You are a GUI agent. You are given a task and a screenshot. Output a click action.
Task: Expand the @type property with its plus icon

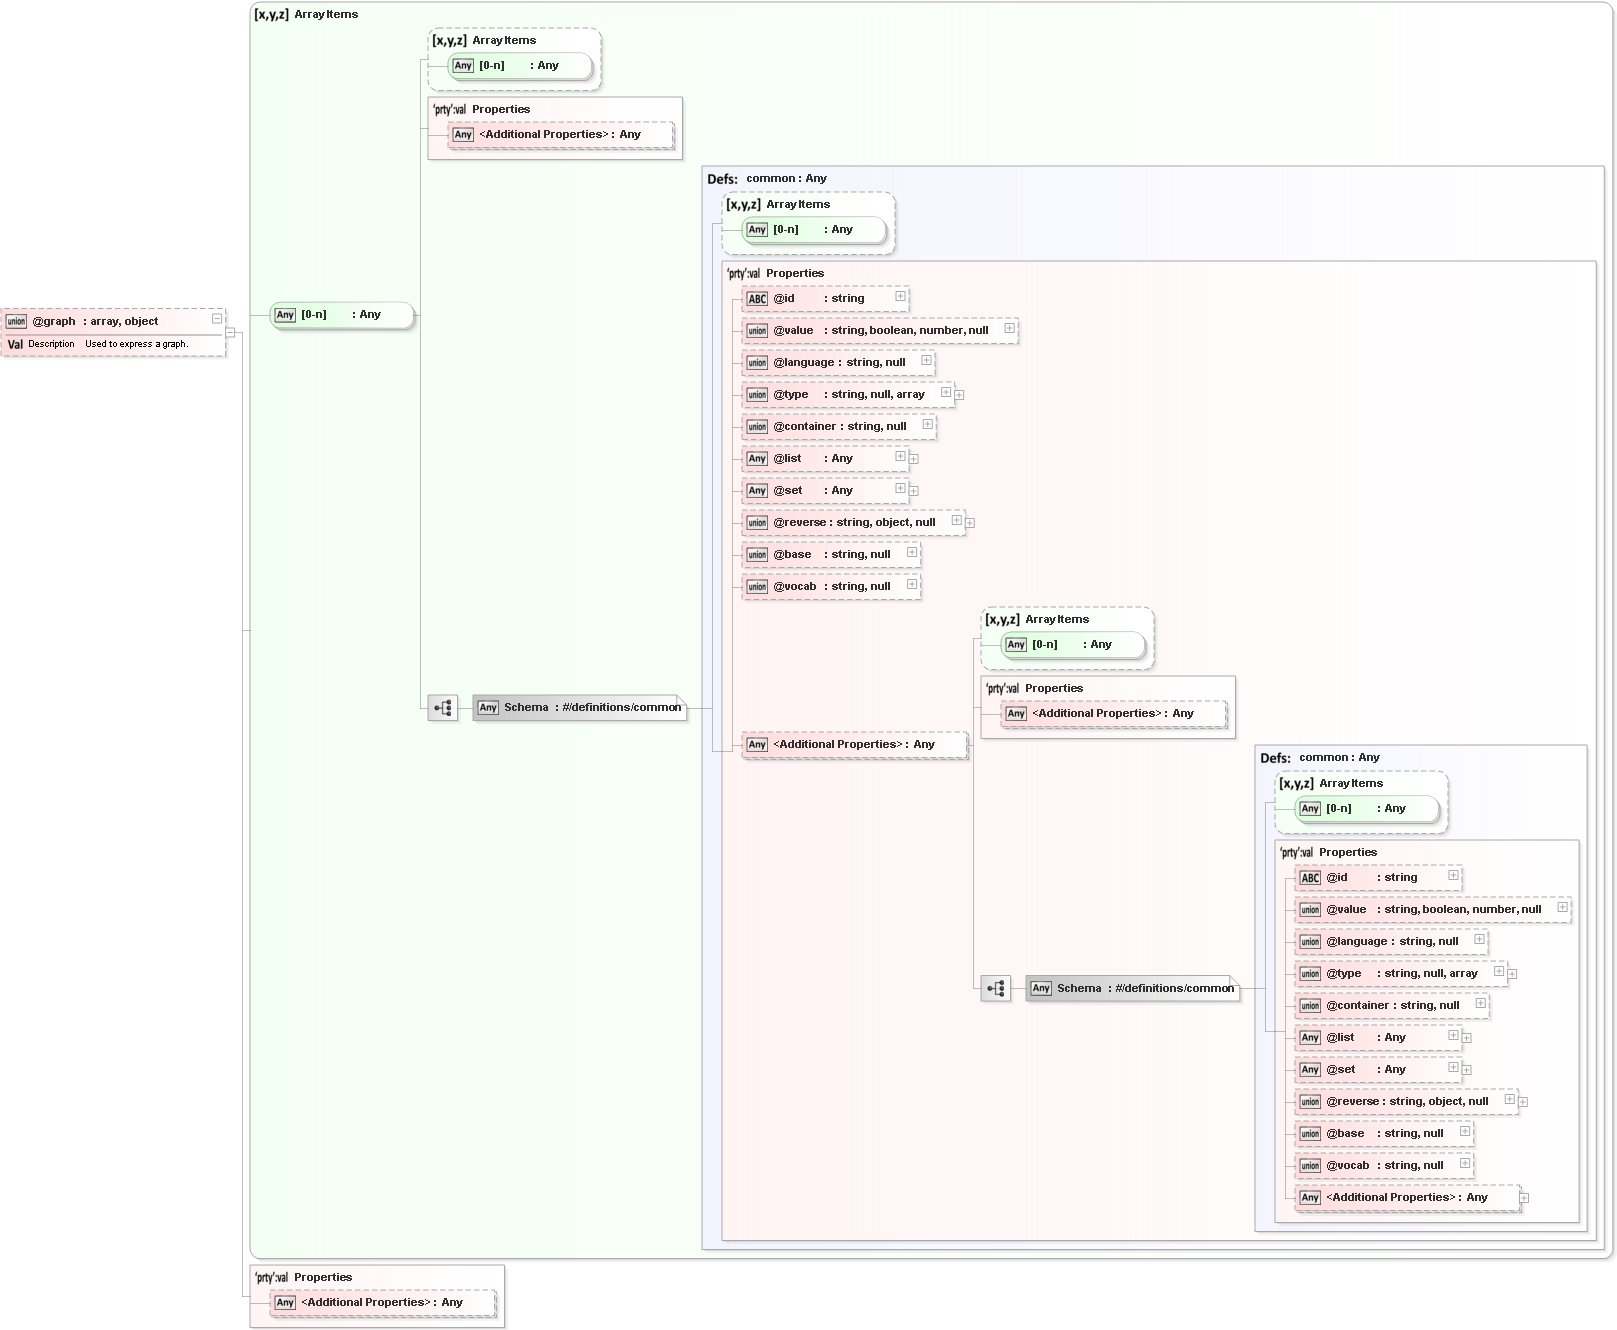(x=944, y=394)
